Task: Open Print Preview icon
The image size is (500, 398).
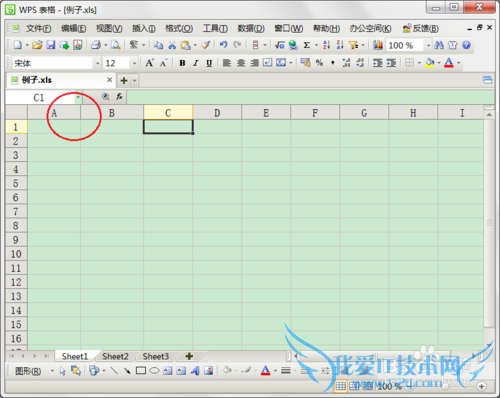Action: click(115, 45)
